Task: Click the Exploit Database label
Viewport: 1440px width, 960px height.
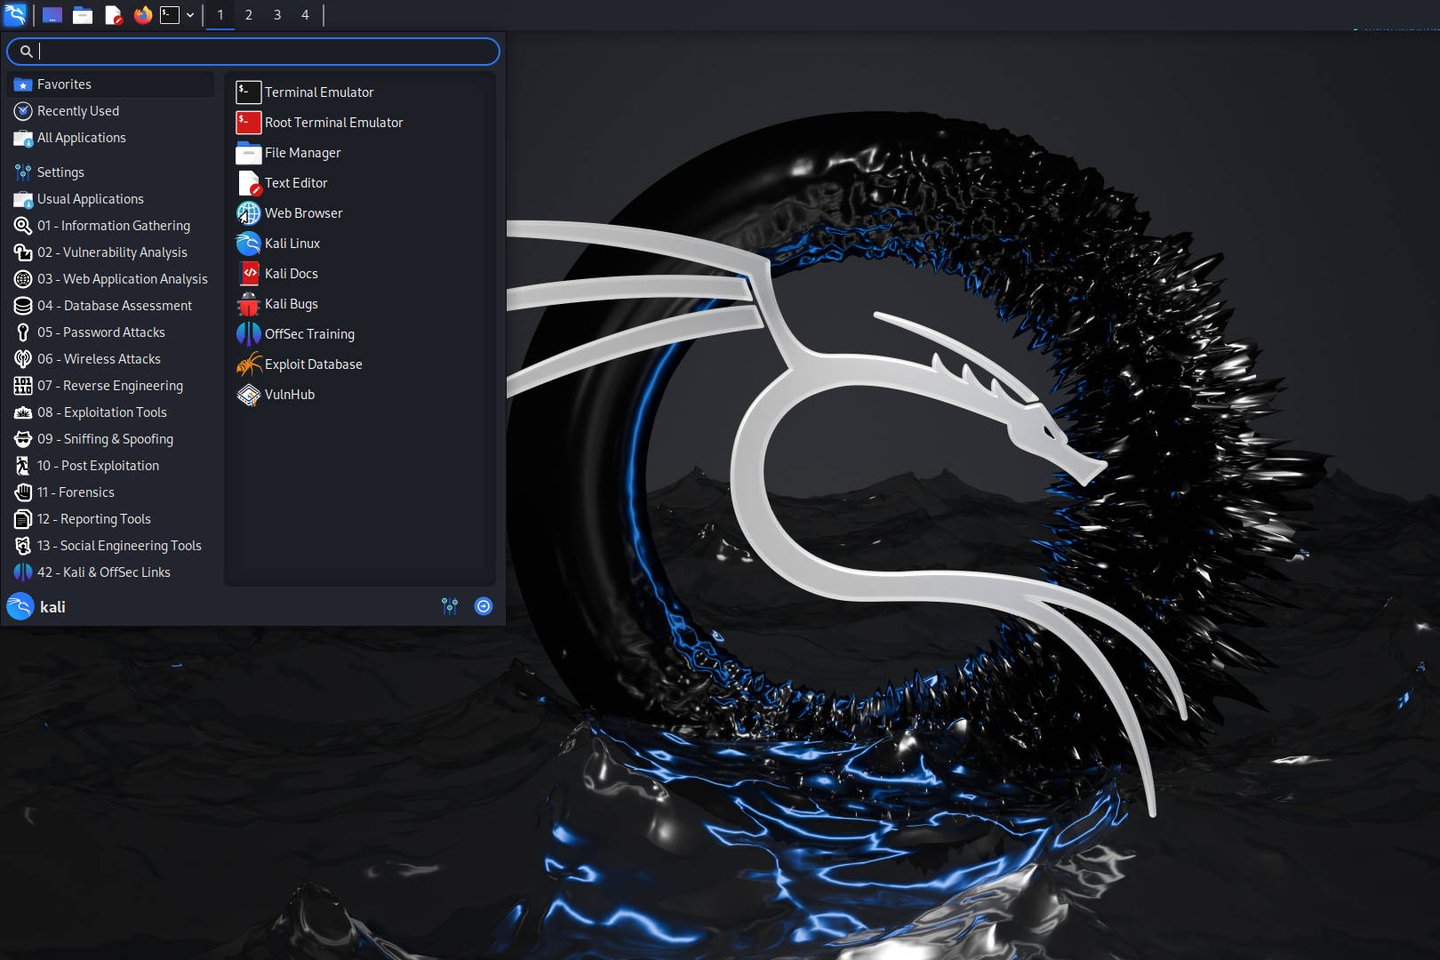Action: tap(314, 364)
